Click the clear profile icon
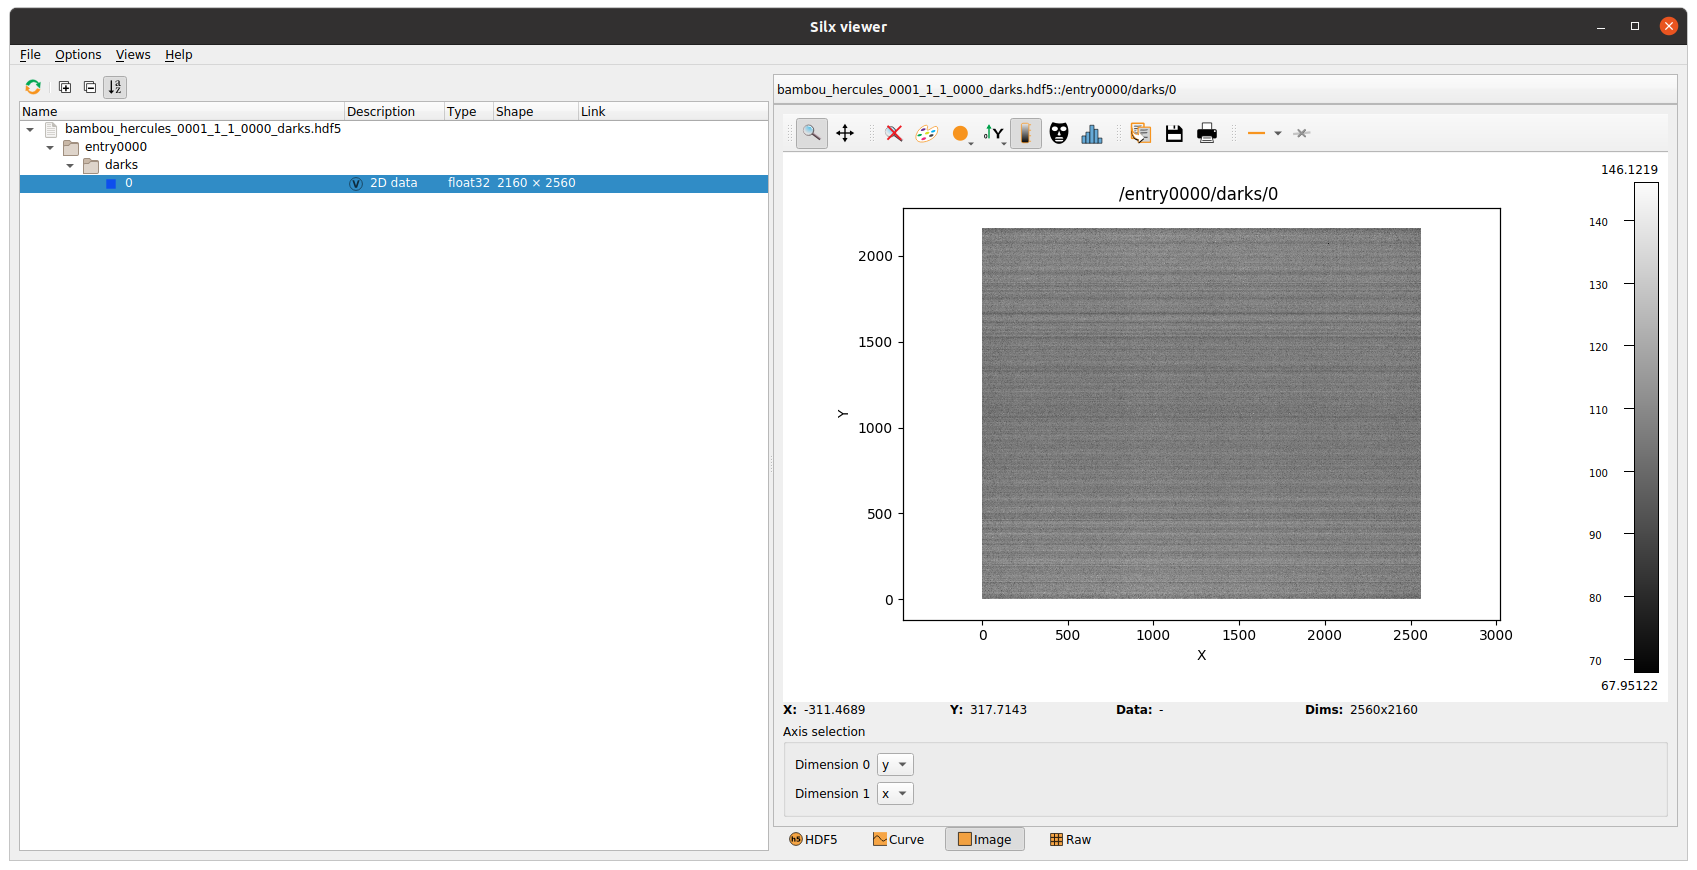The width and height of the screenshot is (1697, 870). pos(1301,133)
